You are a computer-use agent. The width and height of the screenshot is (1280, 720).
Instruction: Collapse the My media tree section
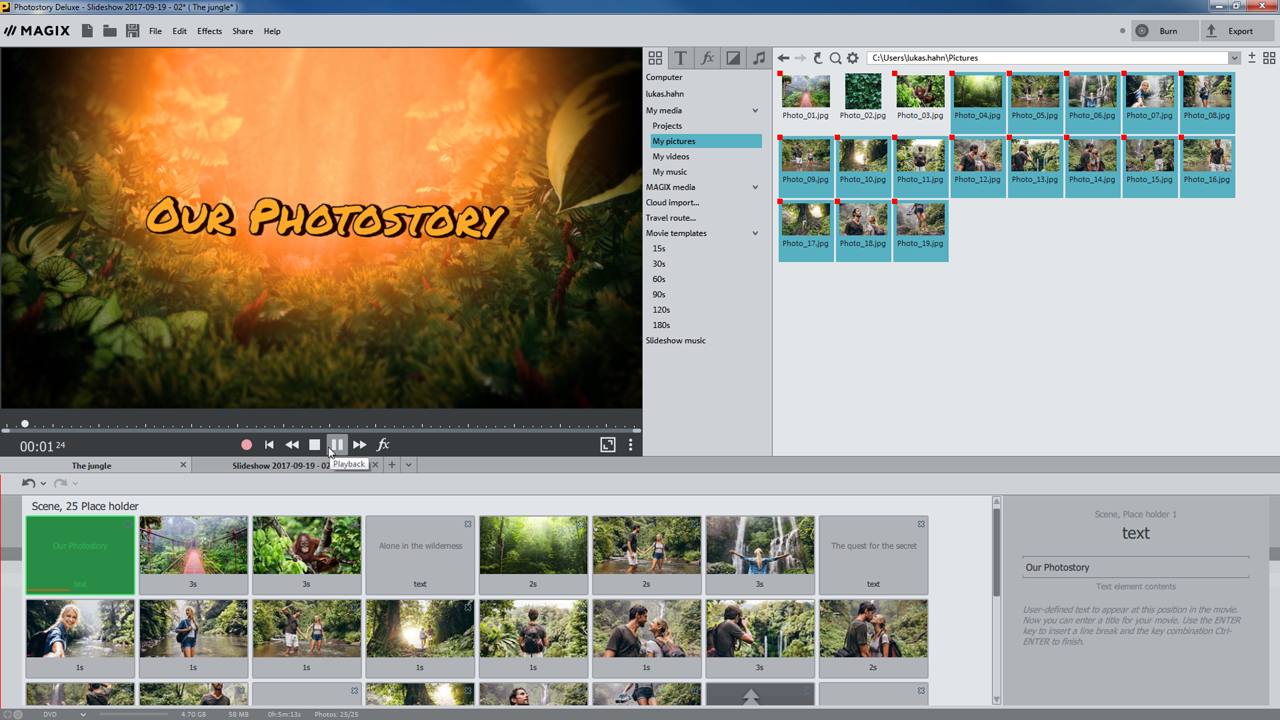point(755,110)
